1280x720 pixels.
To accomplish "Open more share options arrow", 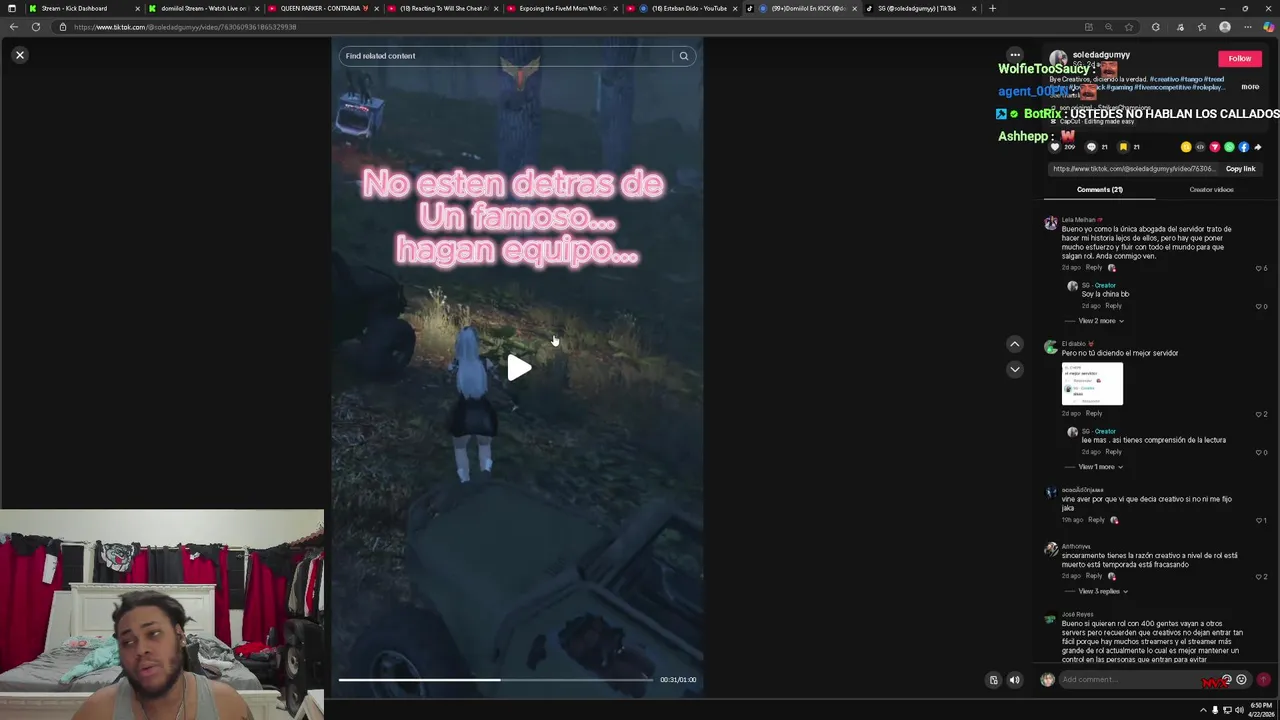I will click(1258, 147).
